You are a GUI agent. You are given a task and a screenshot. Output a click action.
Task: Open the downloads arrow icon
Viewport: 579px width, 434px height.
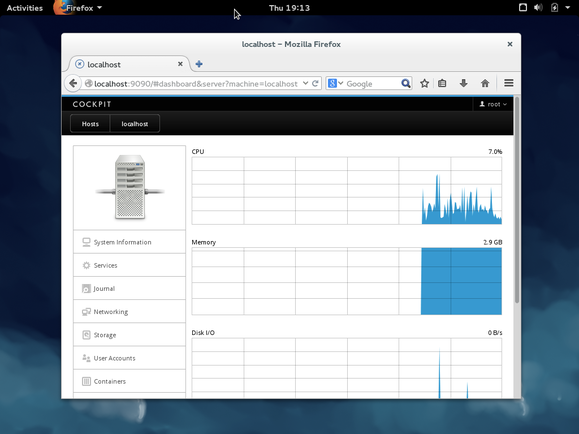coord(463,83)
